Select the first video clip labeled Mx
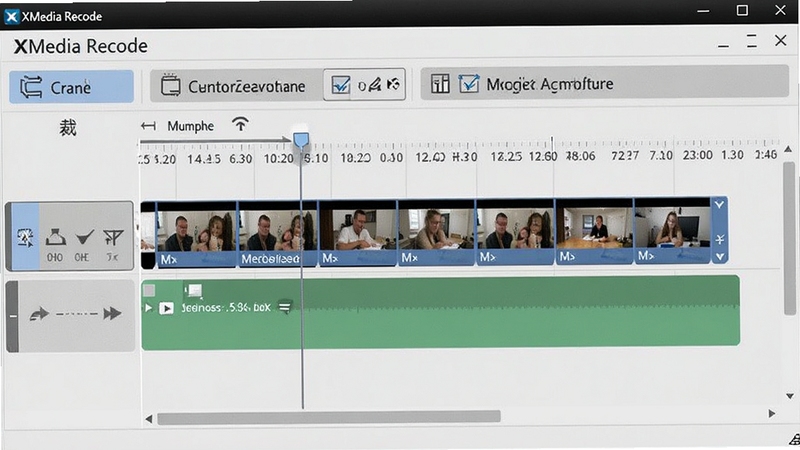Viewport: 800px width, 450px height. click(x=196, y=233)
